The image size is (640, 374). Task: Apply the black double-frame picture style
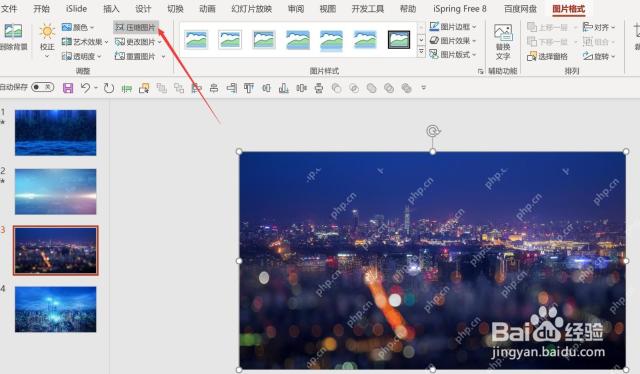pos(399,40)
